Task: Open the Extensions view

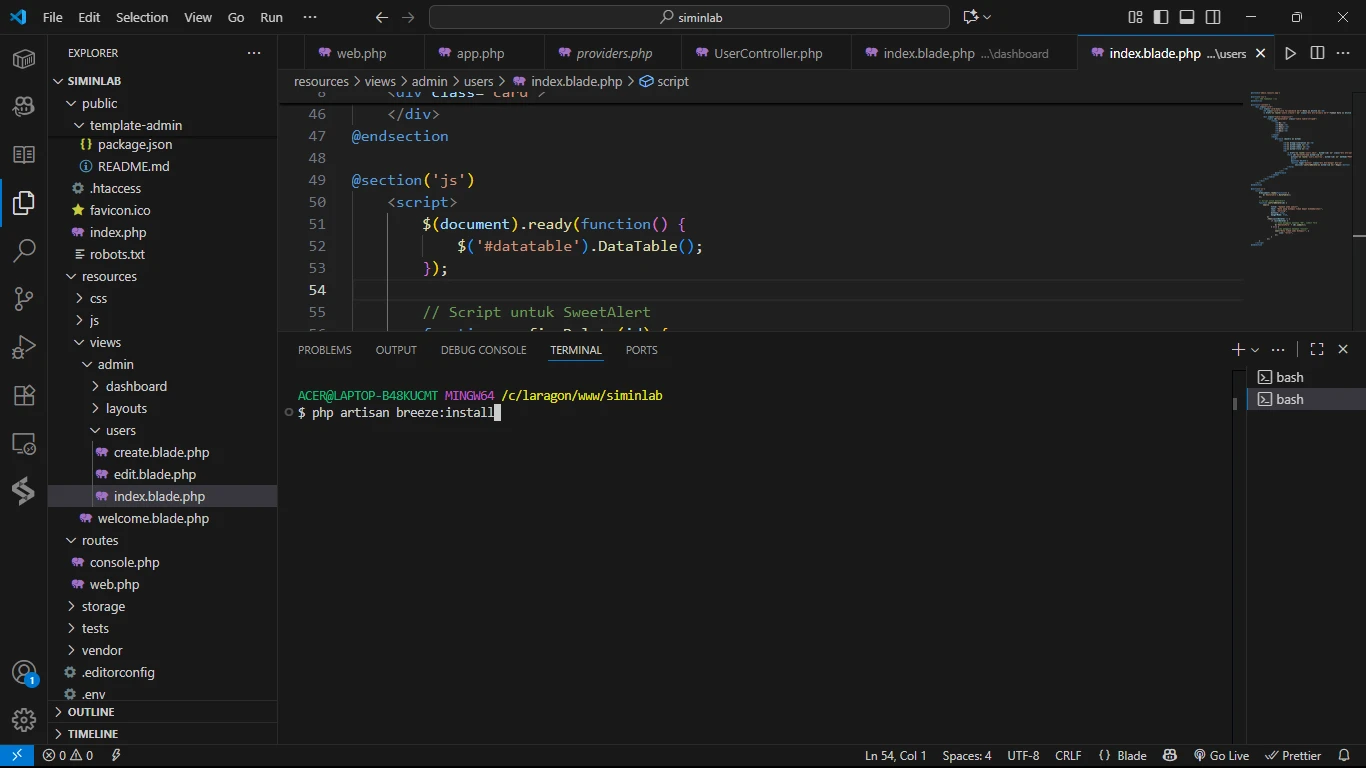Action: click(24, 395)
